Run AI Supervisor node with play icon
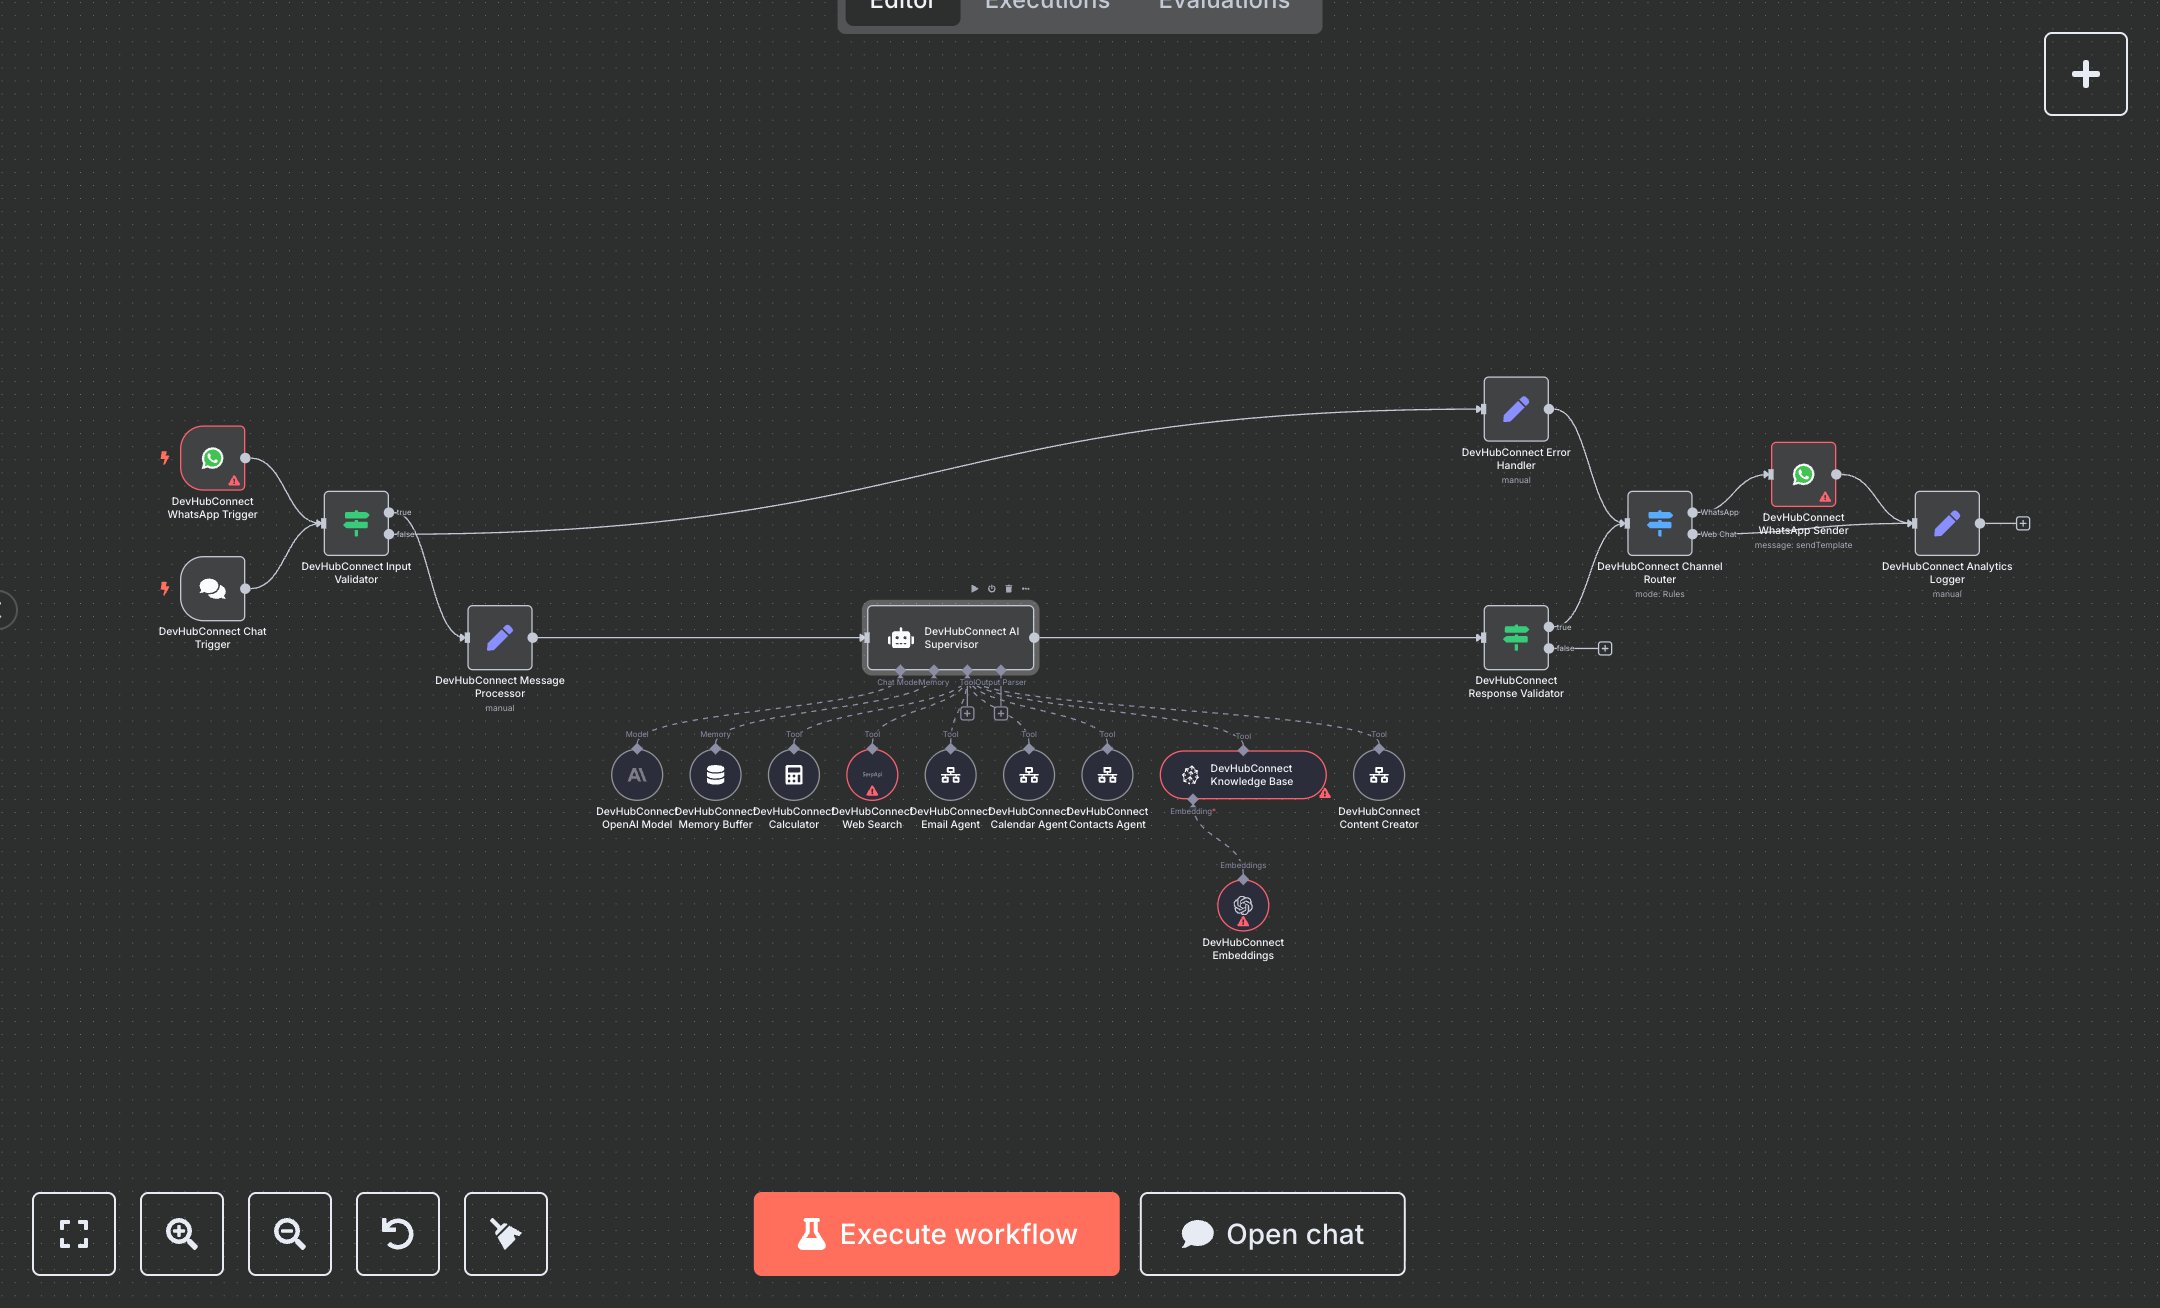The height and width of the screenshot is (1308, 2160). click(x=974, y=589)
